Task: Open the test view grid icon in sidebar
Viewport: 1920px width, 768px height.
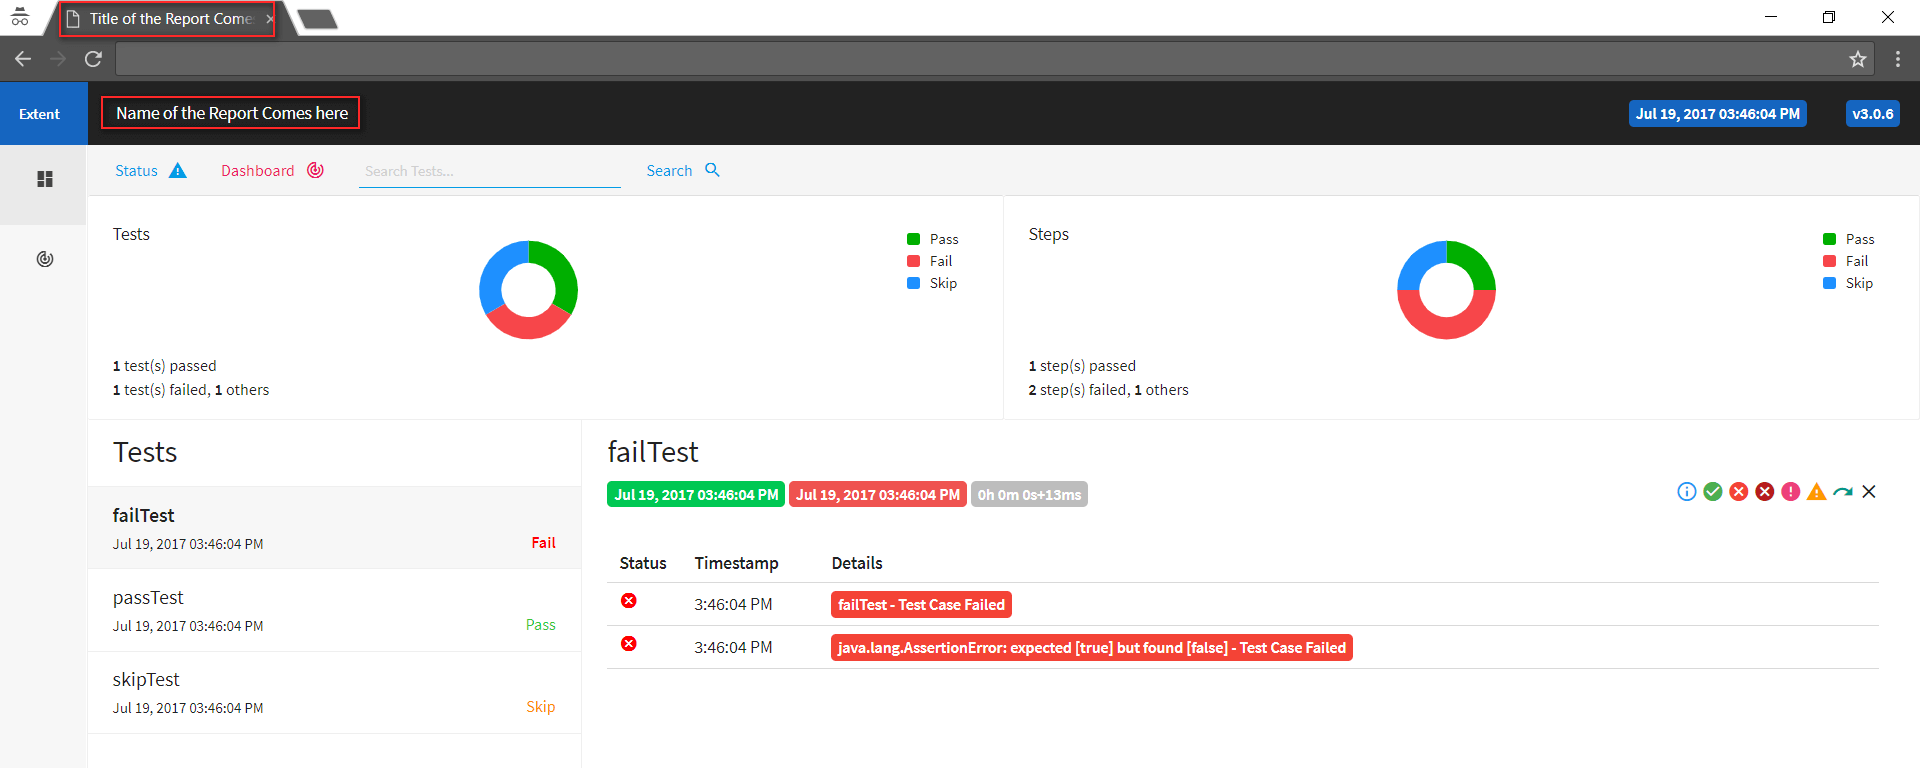Action: tap(44, 179)
